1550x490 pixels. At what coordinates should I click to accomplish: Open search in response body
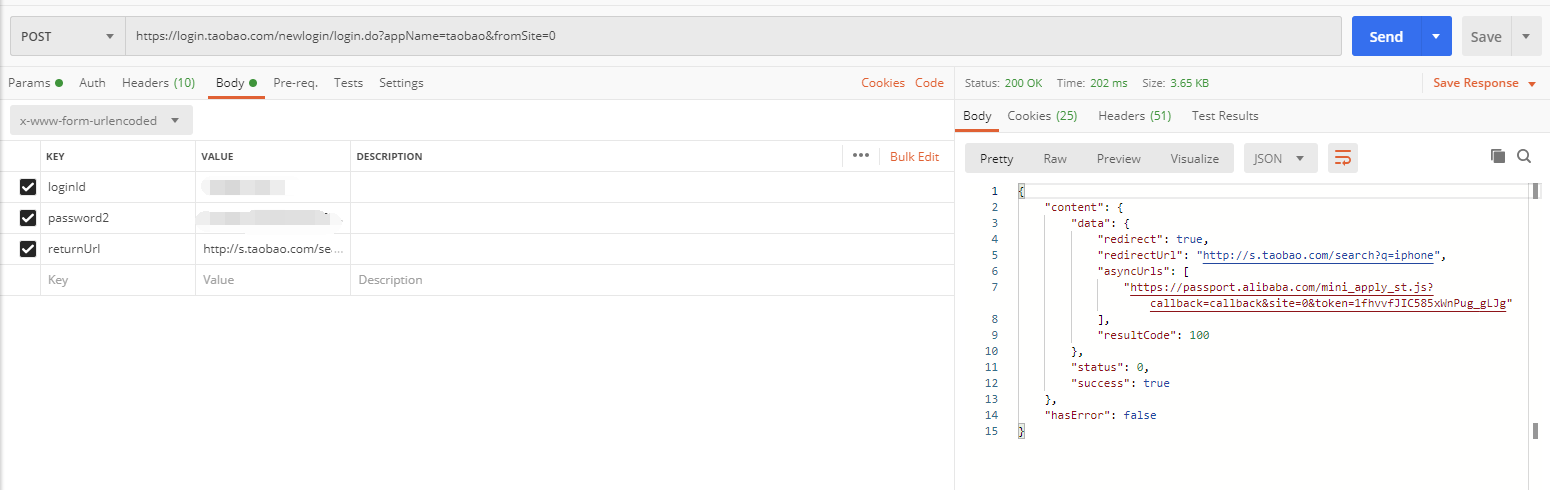1524,156
